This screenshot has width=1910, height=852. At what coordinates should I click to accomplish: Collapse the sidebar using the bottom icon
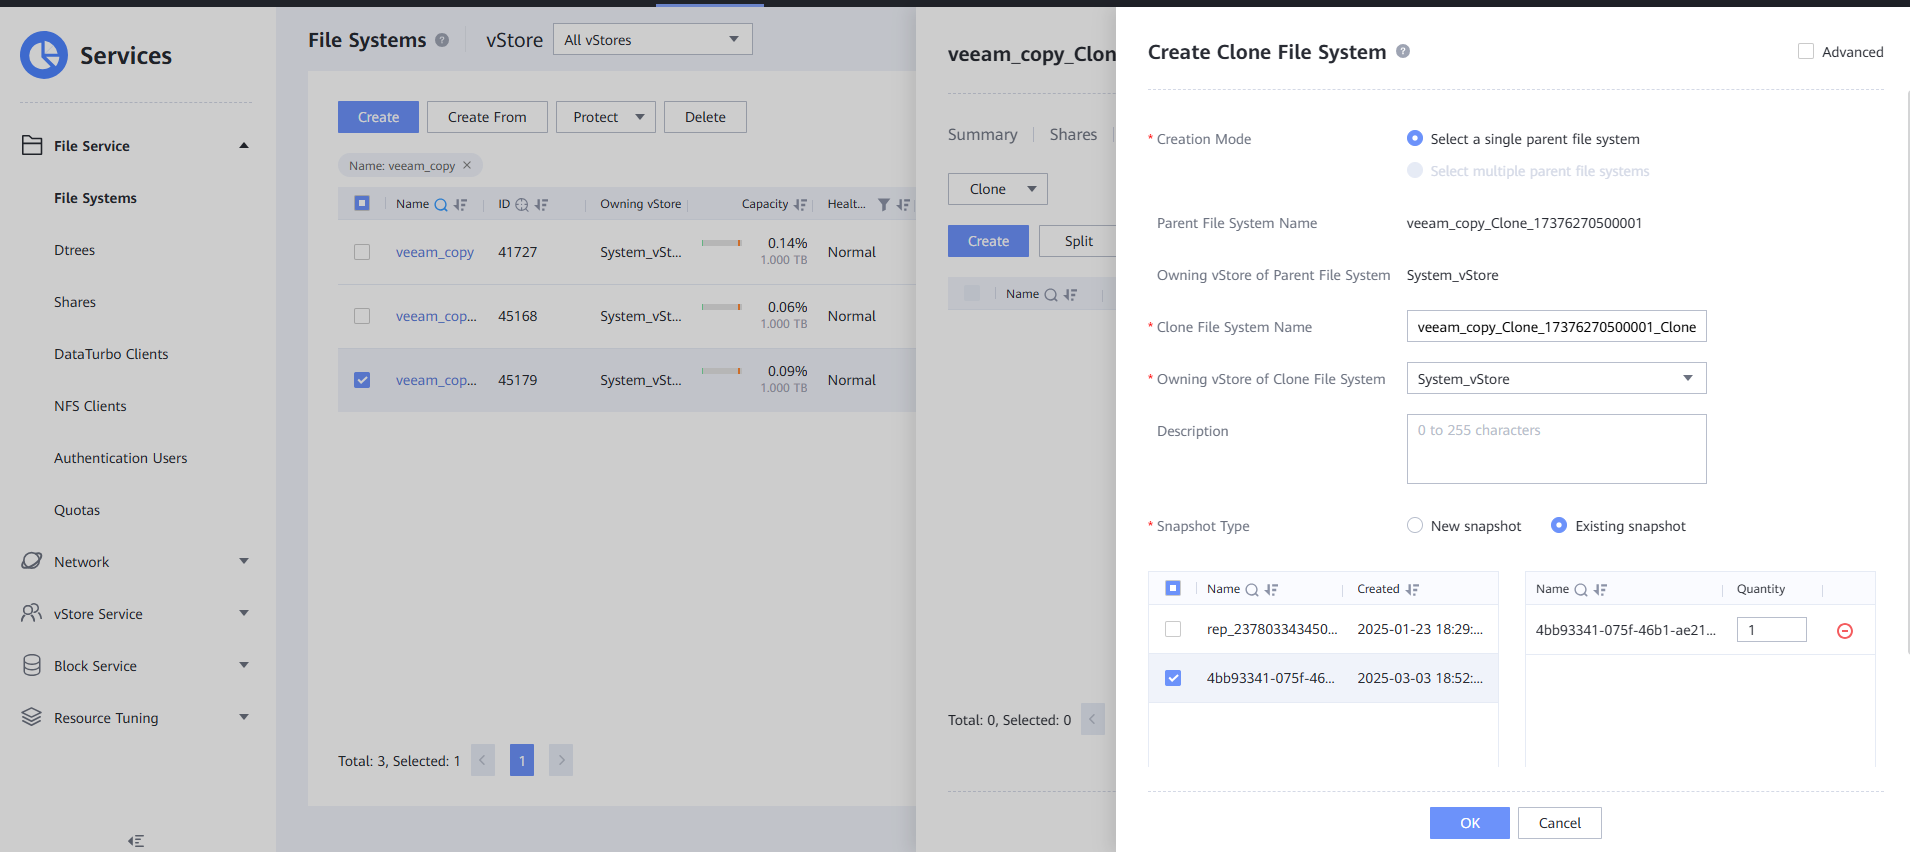pos(136,841)
